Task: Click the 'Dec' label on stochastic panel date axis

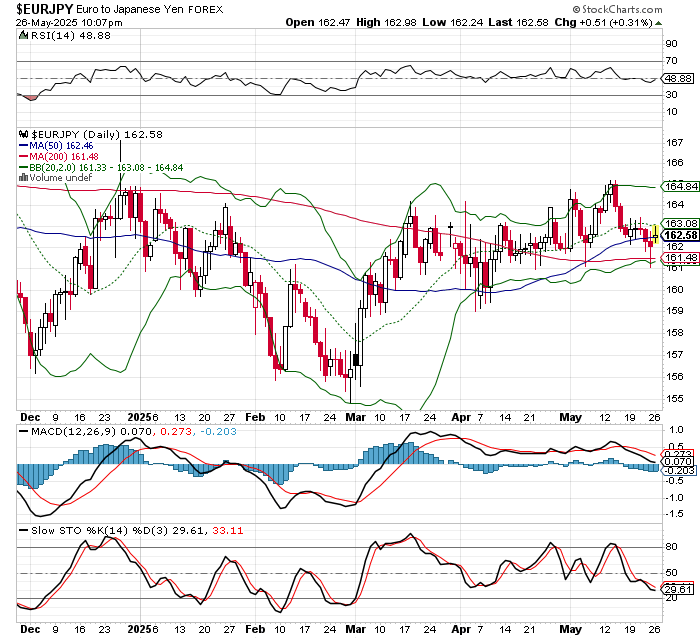Action: pyautogui.click(x=30, y=629)
